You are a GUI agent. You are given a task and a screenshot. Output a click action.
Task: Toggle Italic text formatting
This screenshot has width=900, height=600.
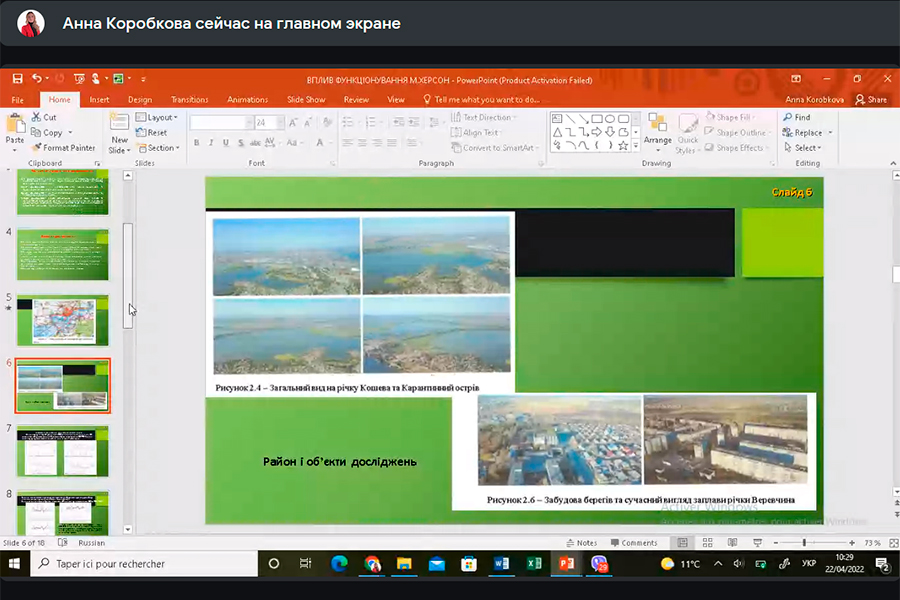click(211, 143)
